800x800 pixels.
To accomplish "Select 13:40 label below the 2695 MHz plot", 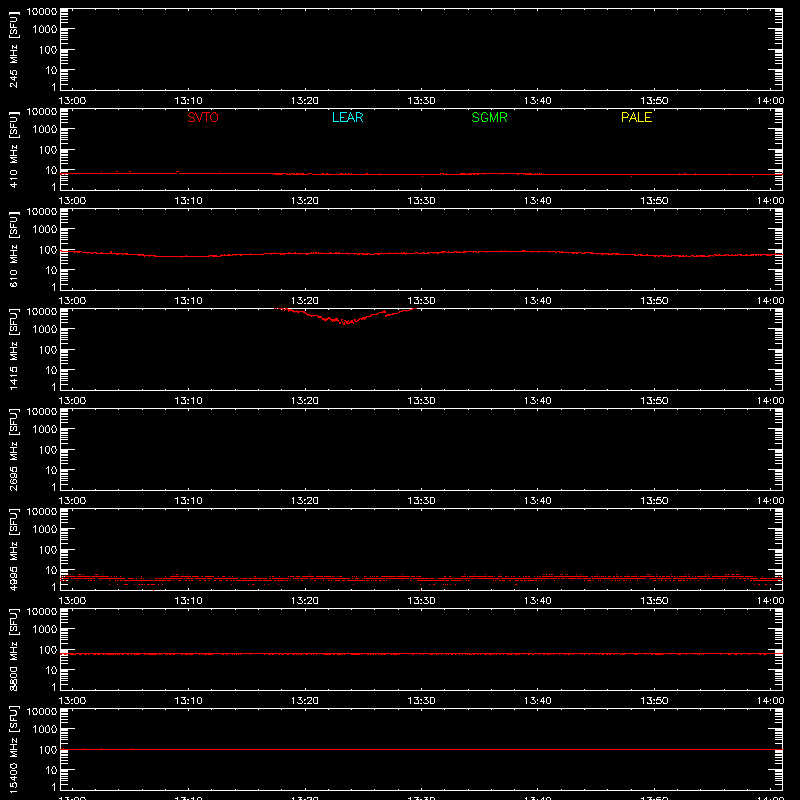I will [538, 501].
